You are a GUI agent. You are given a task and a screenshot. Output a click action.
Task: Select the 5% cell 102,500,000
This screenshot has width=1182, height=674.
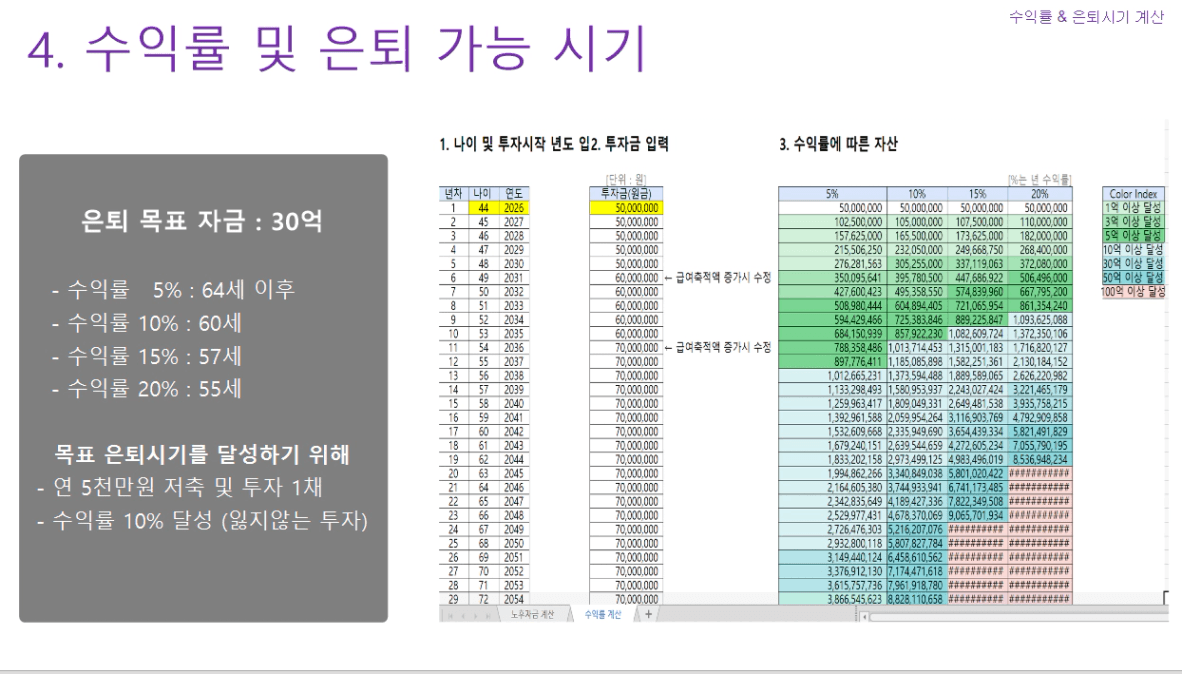click(x=832, y=222)
